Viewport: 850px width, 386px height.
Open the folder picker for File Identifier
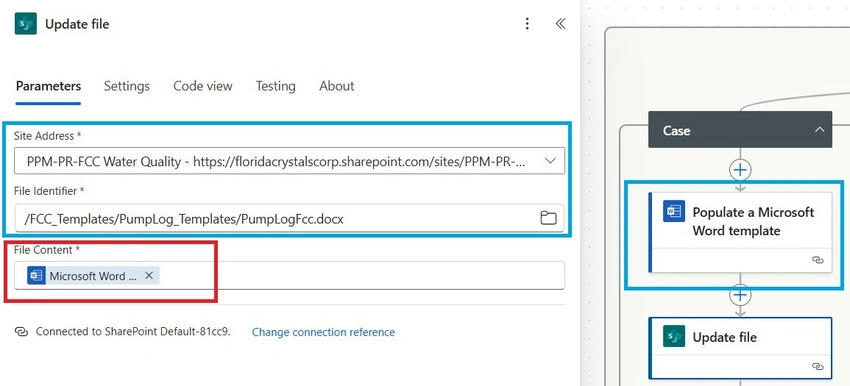click(548, 218)
